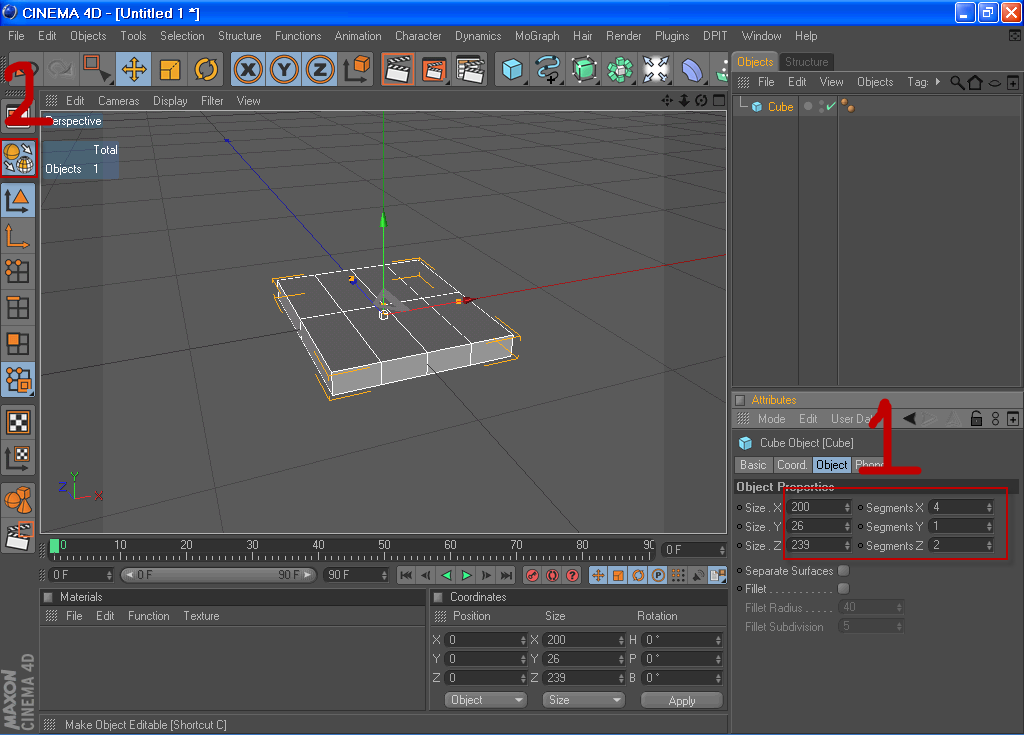Switch to the Coord. tab in Attributes
Screen dimensions: 1024x735
(x=792, y=465)
